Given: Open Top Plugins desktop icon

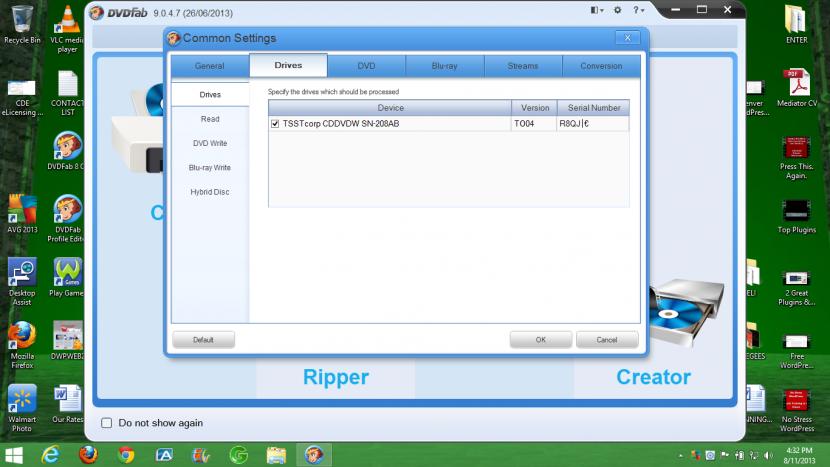Looking at the screenshot, I should (x=796, y=217).
